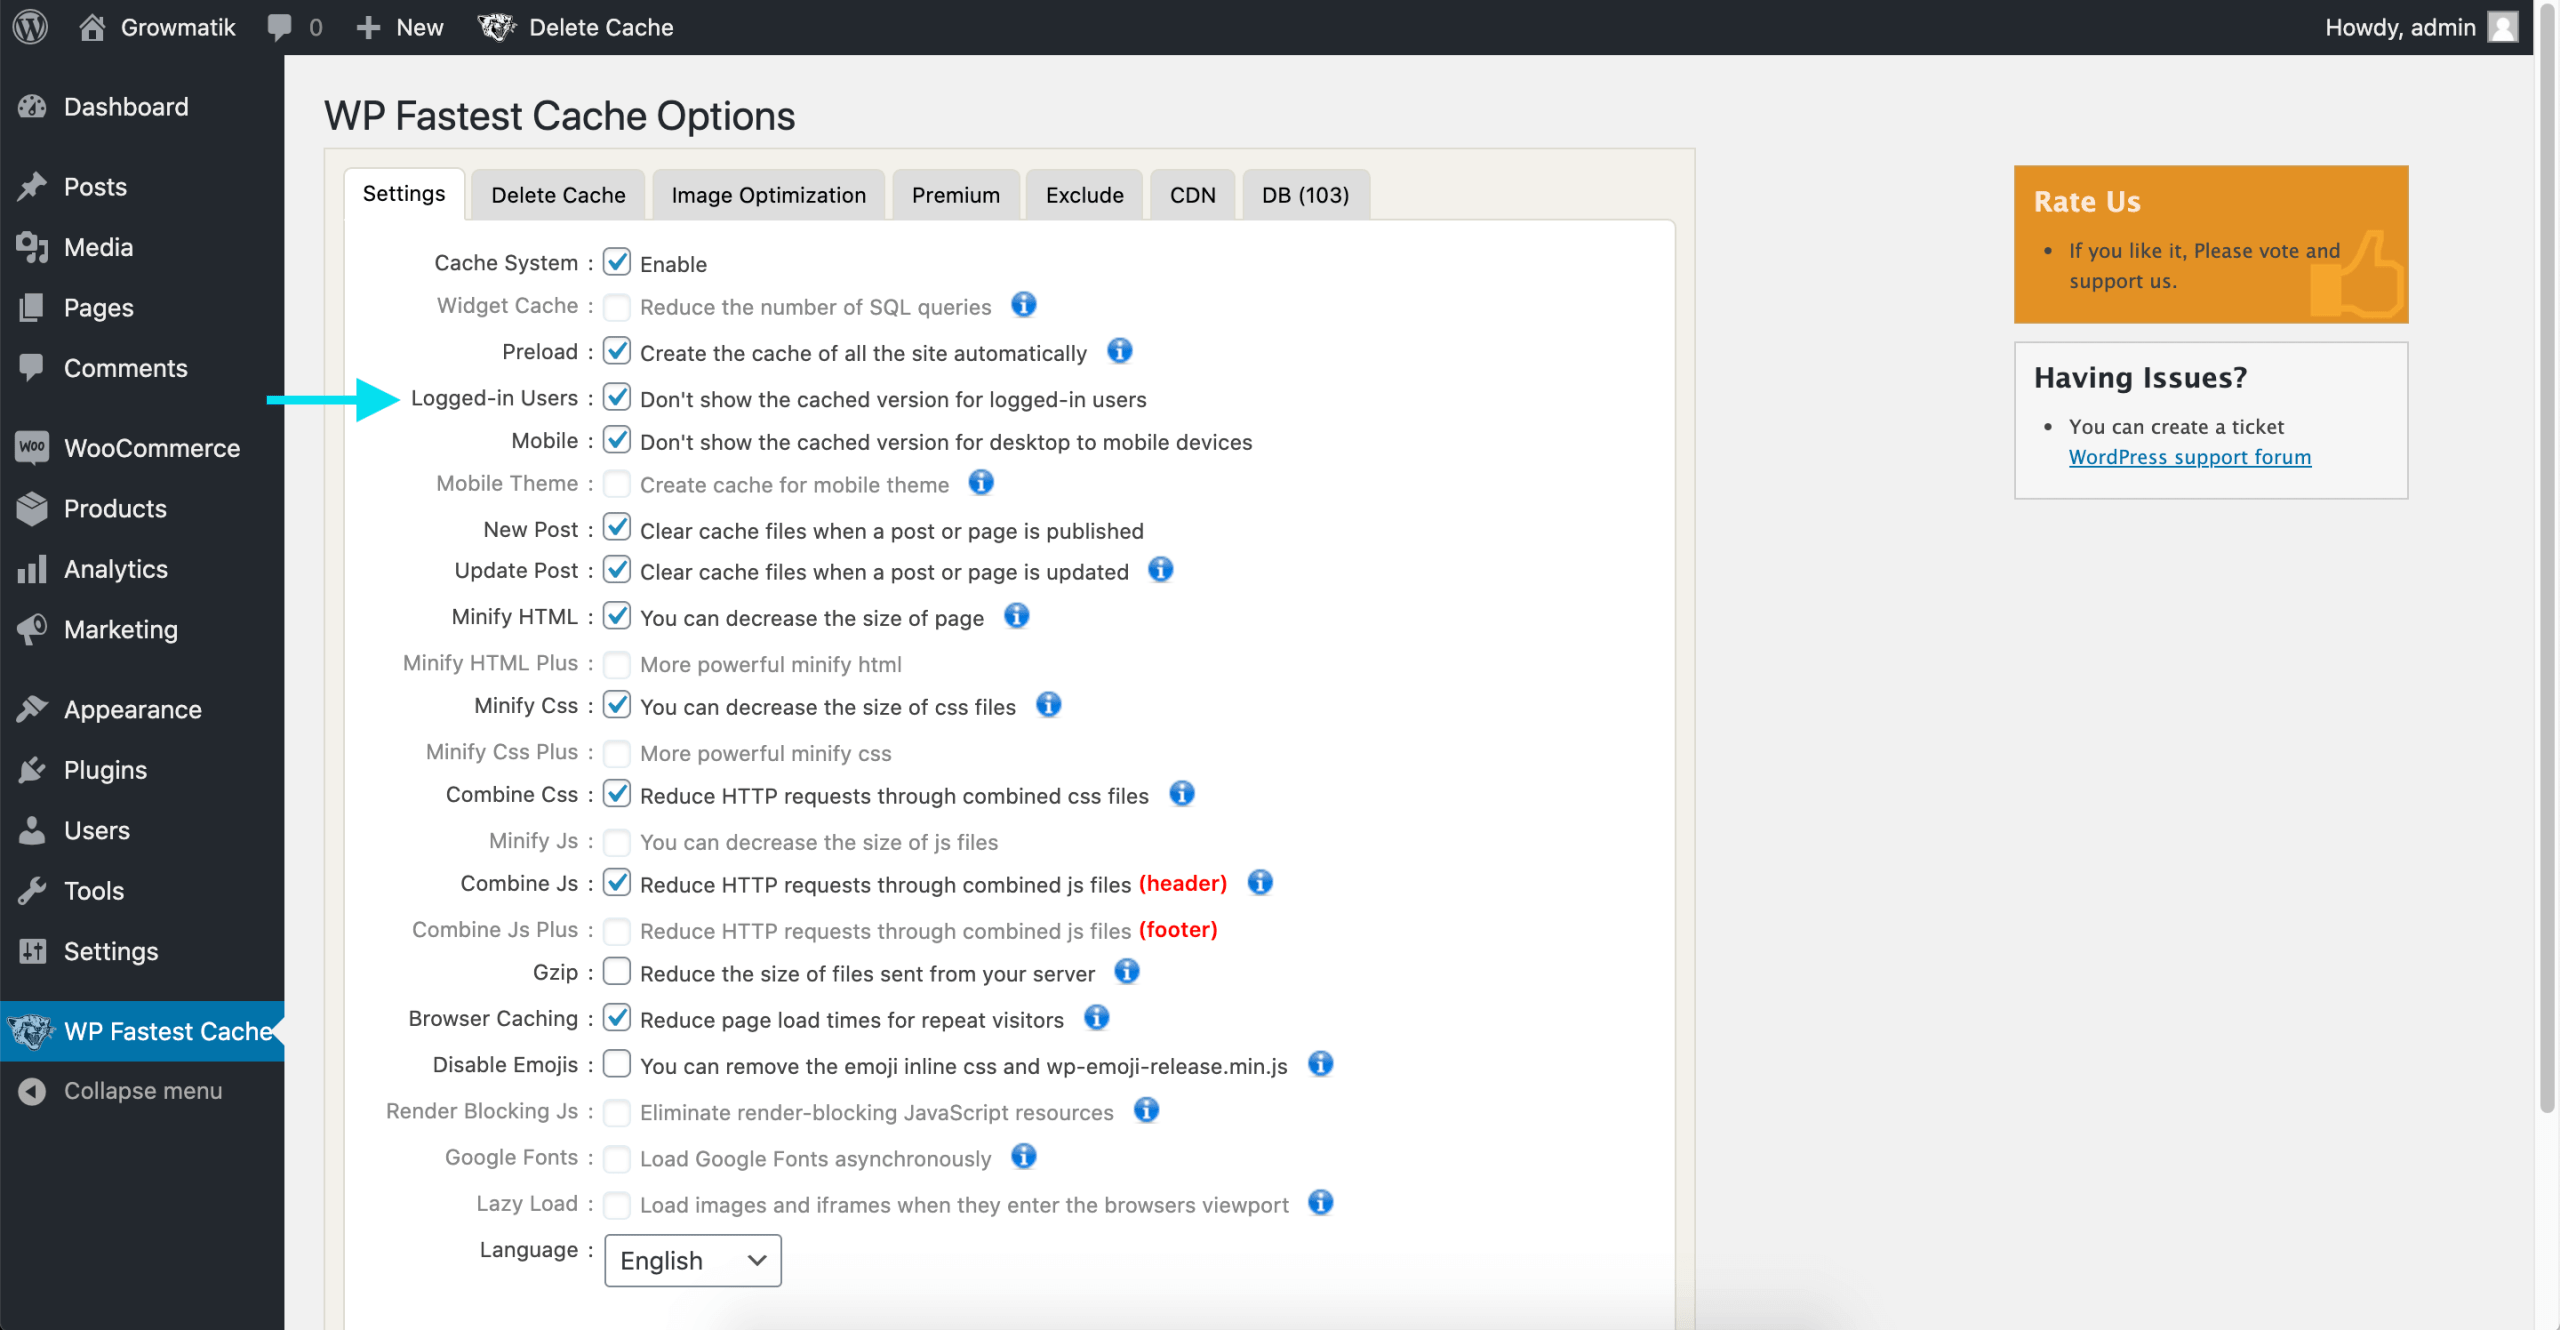Viewport: 2560px width, 1330px height.
Task: Enable the Lazy Load checkbox
Action: coord(617,1204)
